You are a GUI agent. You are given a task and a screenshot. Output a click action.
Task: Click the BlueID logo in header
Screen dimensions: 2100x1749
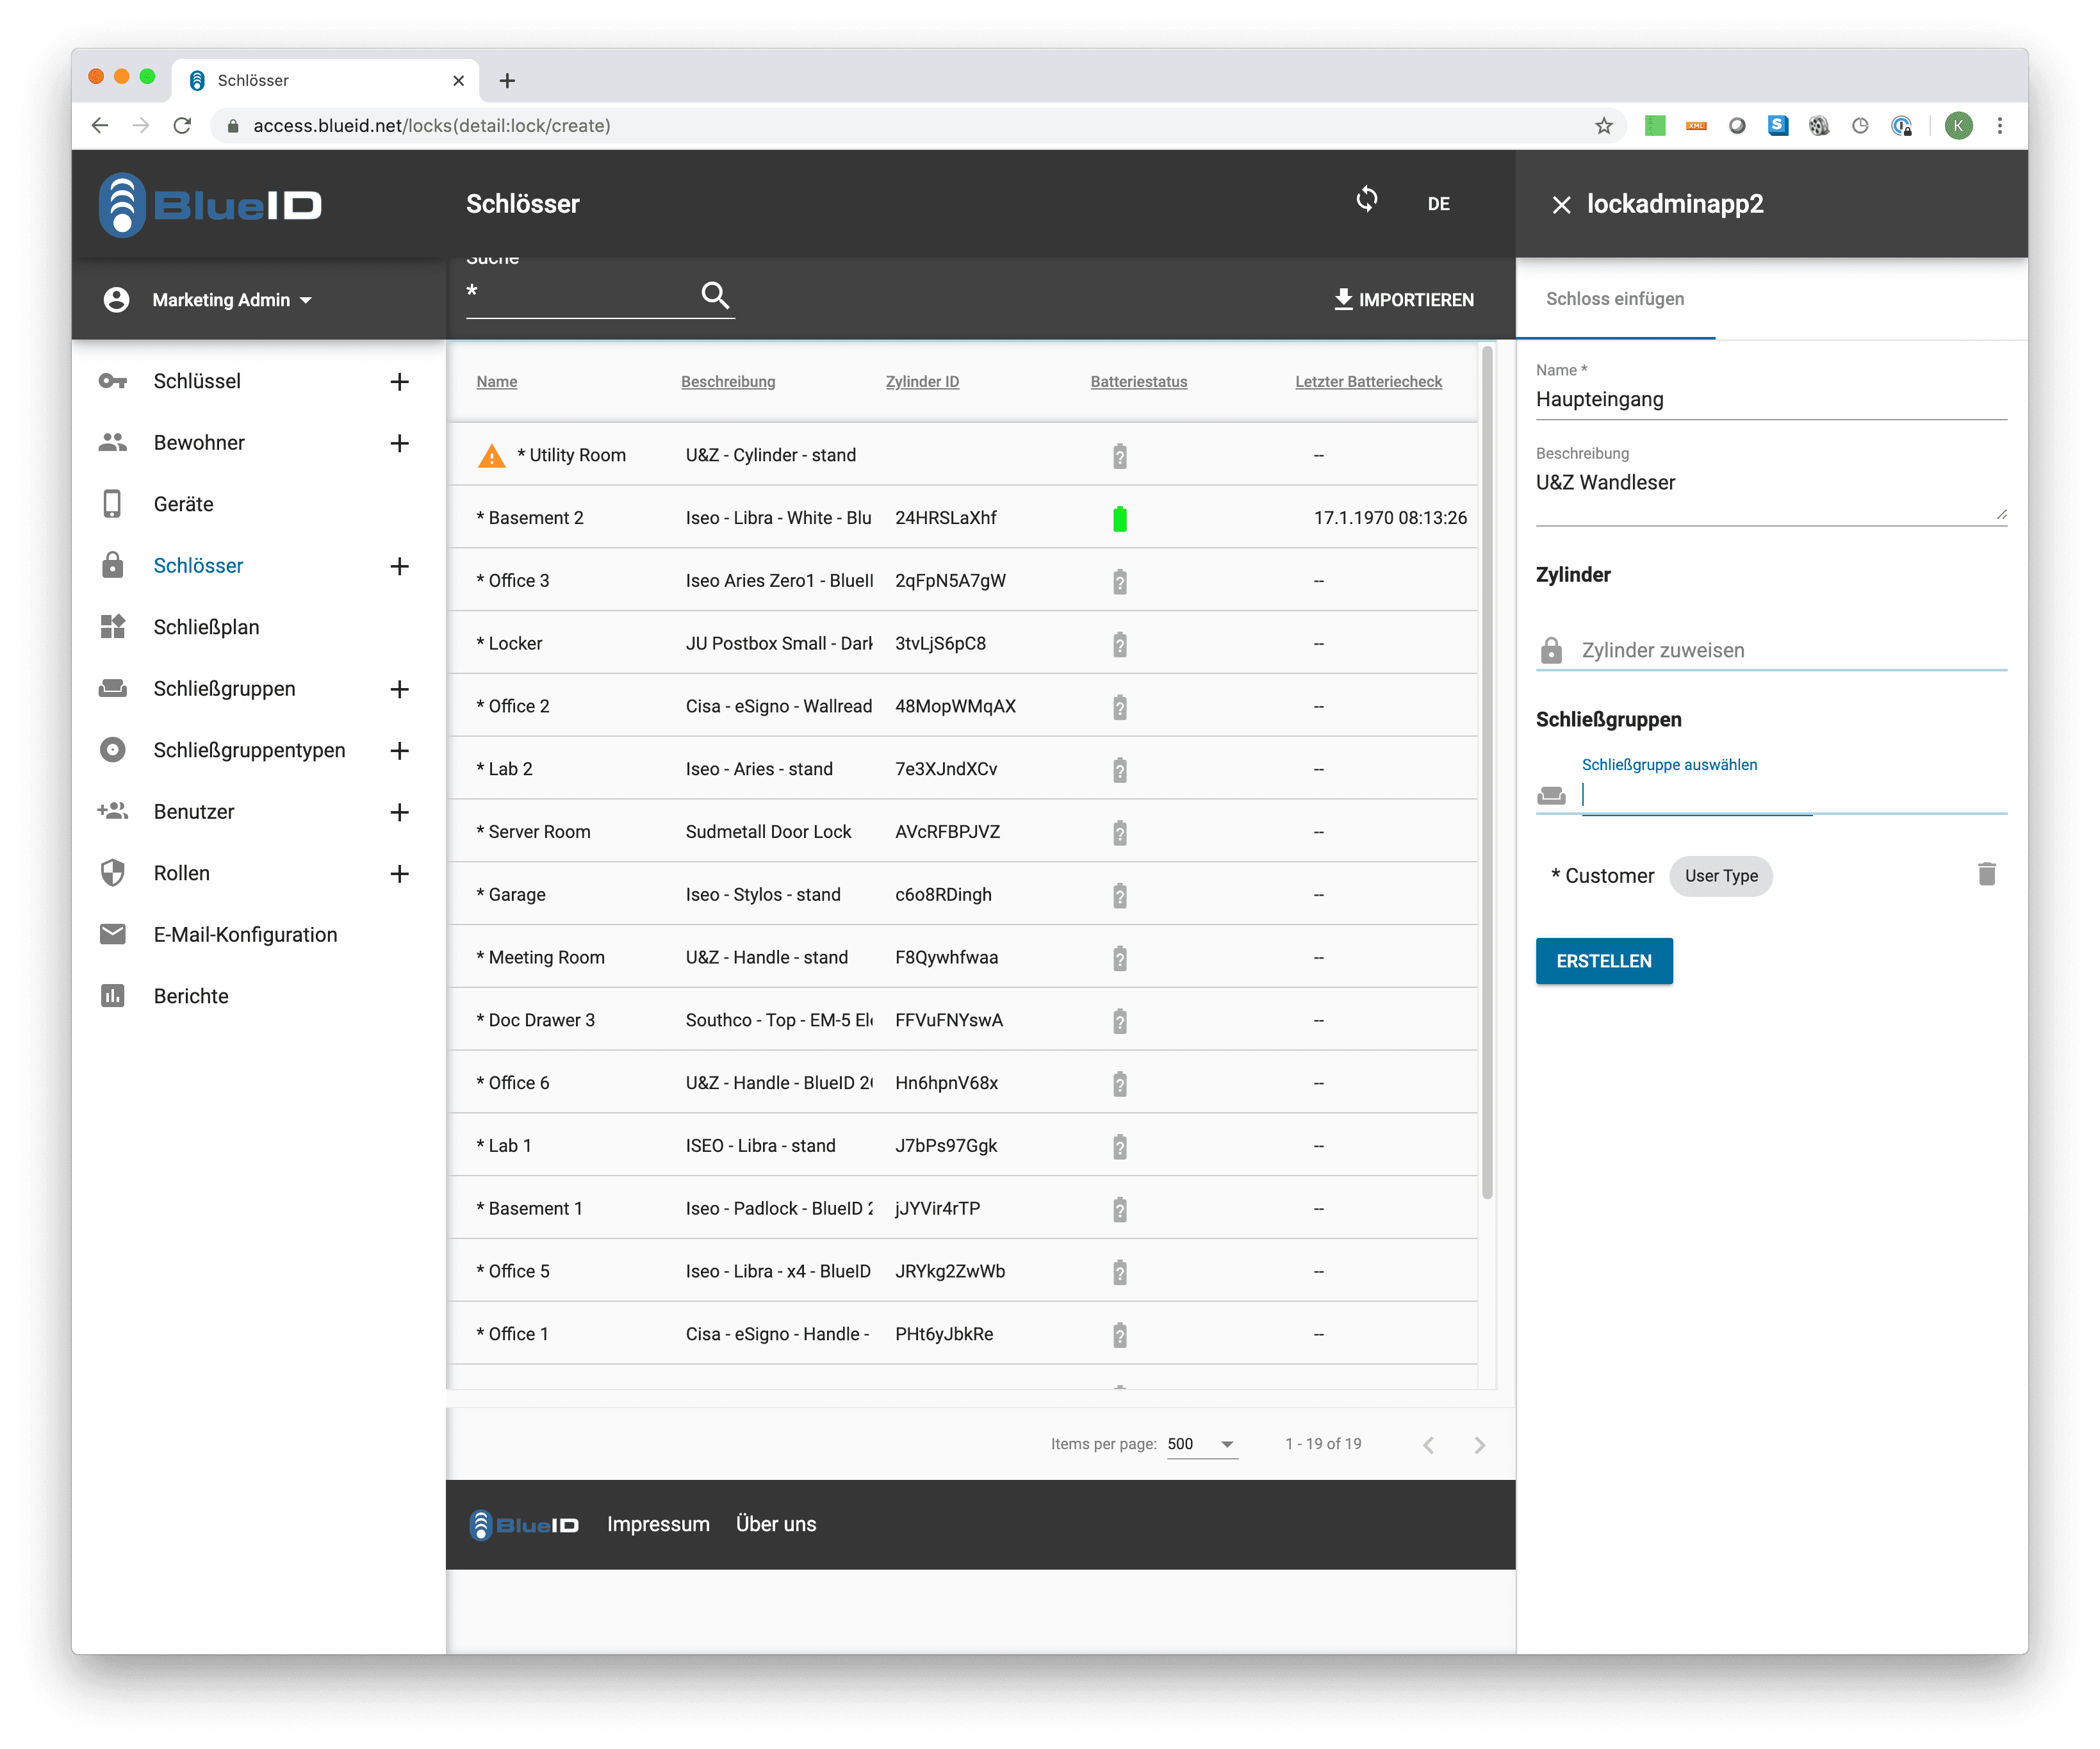210,205
